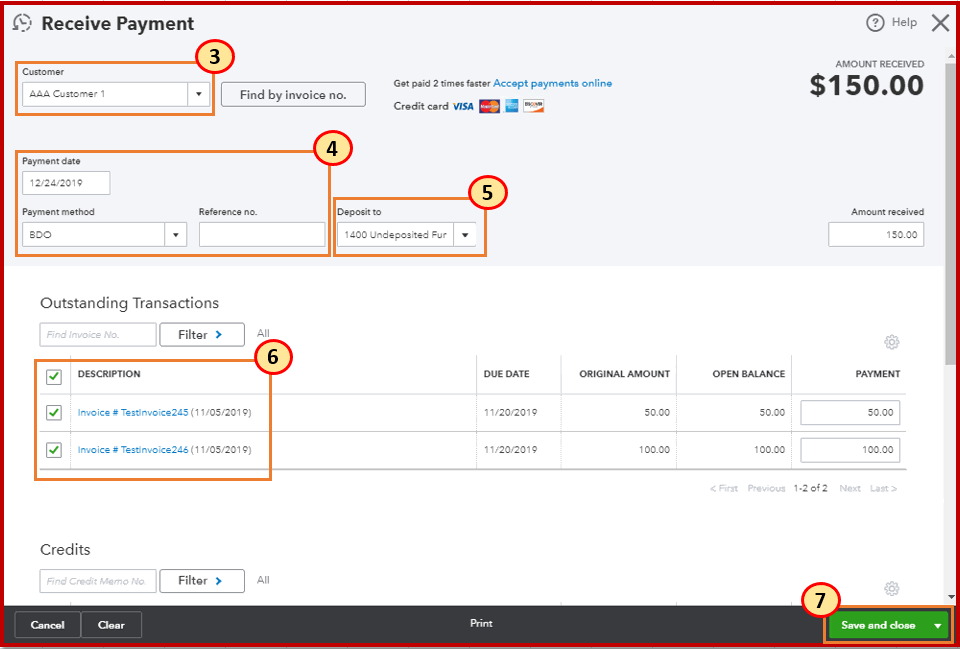Image resolution: width=960 pixels, height=649 pixels.
Task: Click the scrollbar up arrow
Action: click(x=951, y=56)
